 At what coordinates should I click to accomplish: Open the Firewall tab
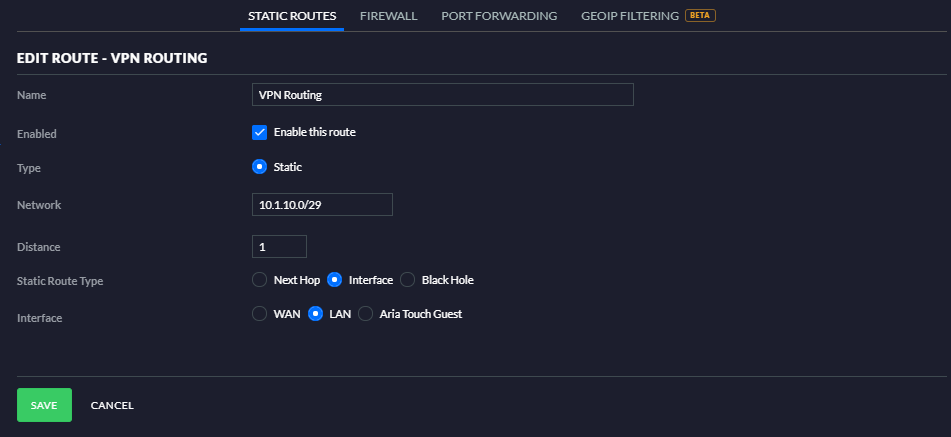coord(389,16)
